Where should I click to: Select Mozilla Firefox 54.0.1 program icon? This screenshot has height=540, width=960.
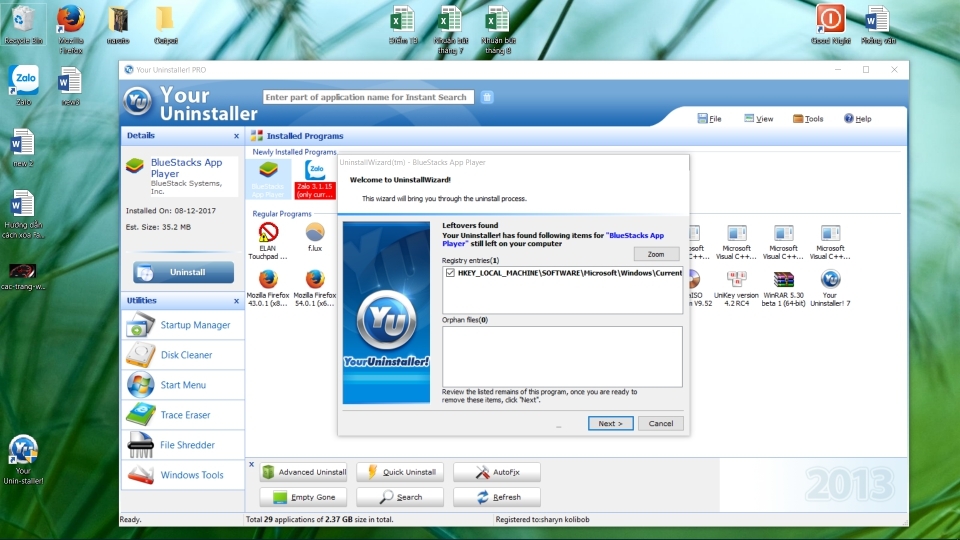(x=315, y=288)
